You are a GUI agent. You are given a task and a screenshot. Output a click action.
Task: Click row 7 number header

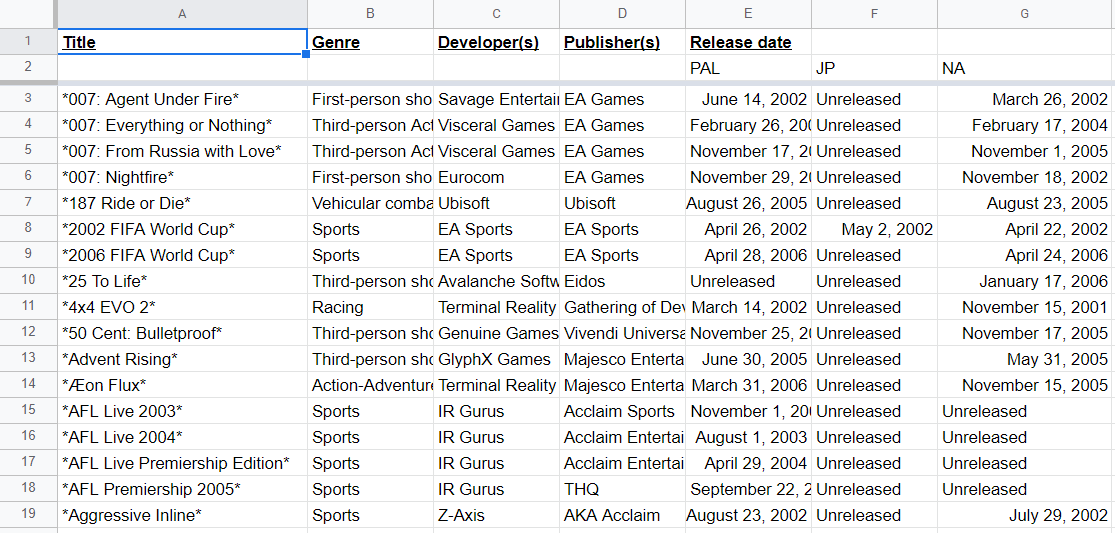pos(28,203)
